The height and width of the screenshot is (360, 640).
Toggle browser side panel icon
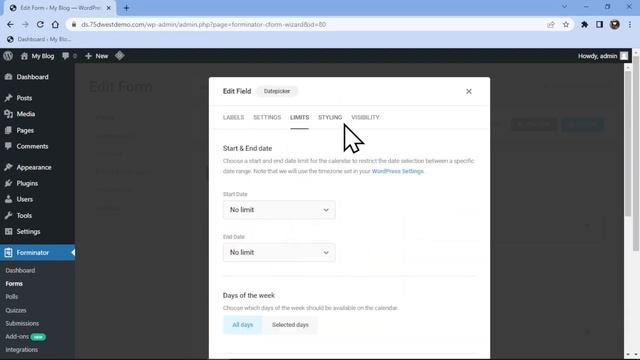coord(599,24)
